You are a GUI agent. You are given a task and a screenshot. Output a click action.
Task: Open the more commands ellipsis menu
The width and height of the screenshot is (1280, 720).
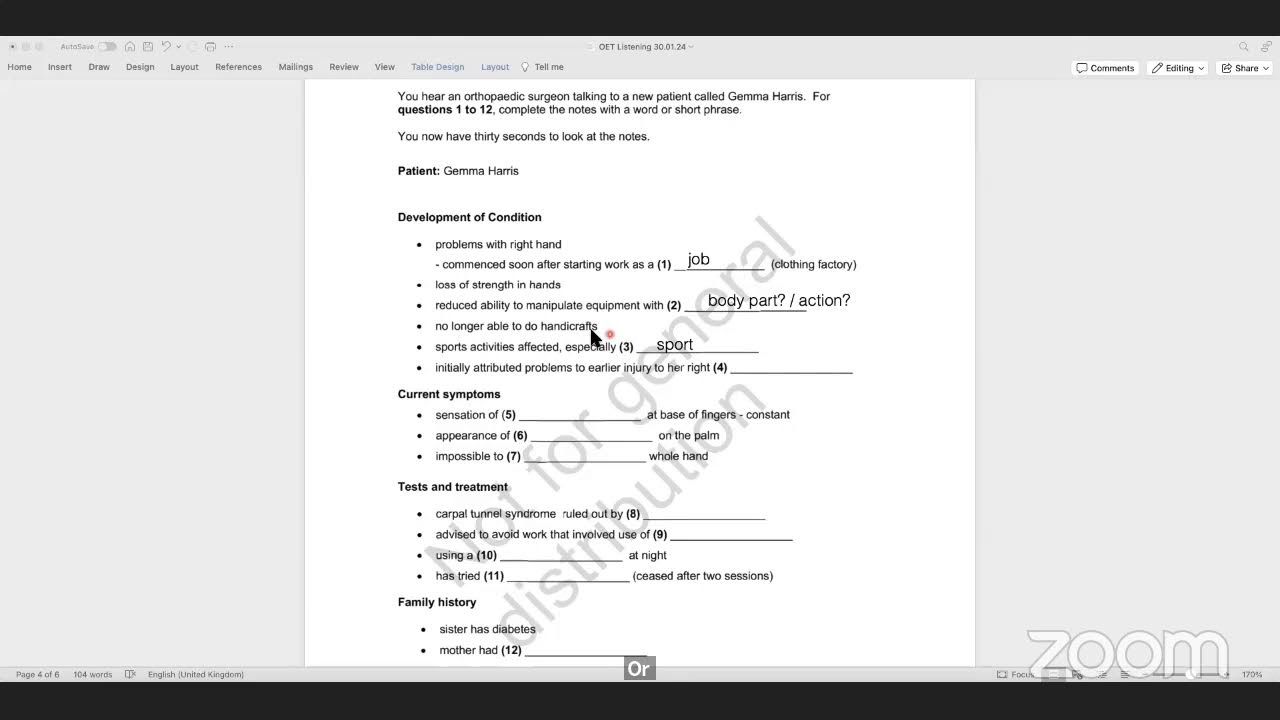(x=229, y=47)
